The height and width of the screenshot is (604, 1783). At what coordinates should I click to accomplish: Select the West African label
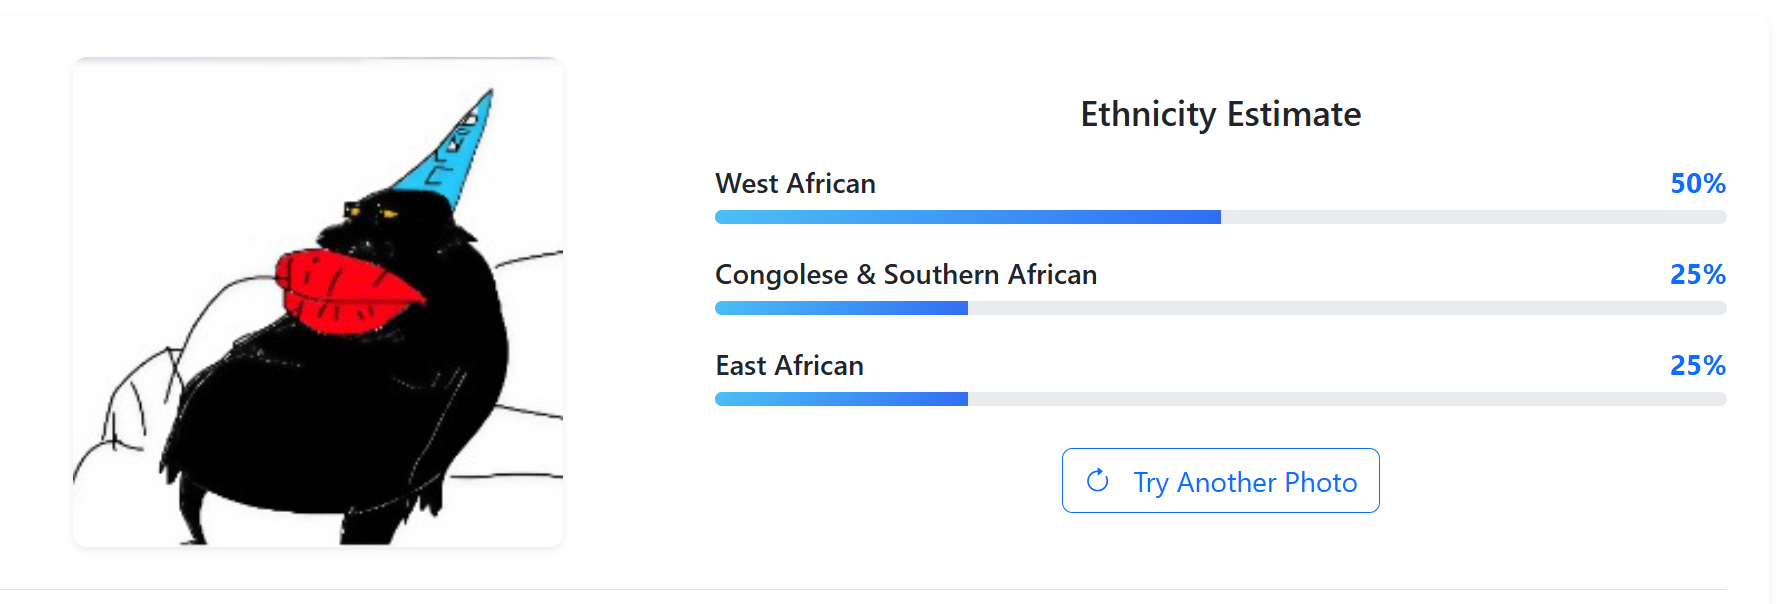coord(795,184)
